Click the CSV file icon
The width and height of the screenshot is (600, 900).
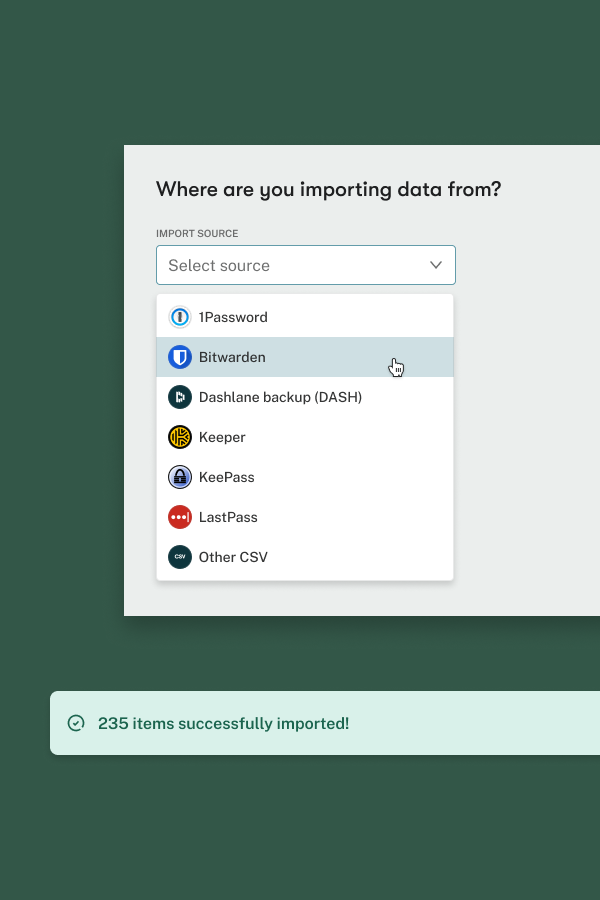[x=180, y=557]
